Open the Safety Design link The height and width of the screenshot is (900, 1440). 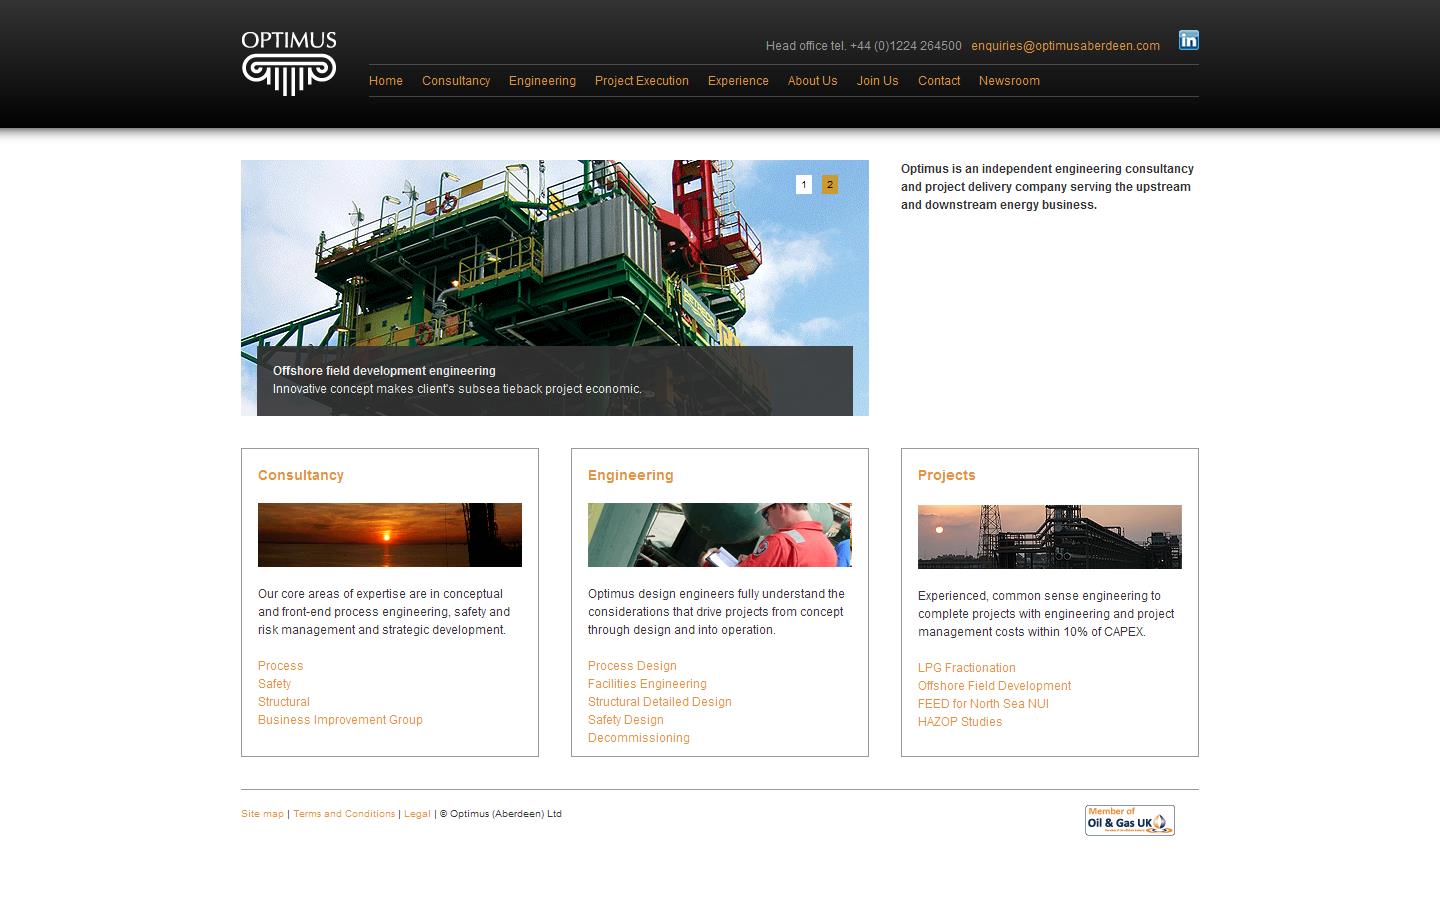[626, 720]
